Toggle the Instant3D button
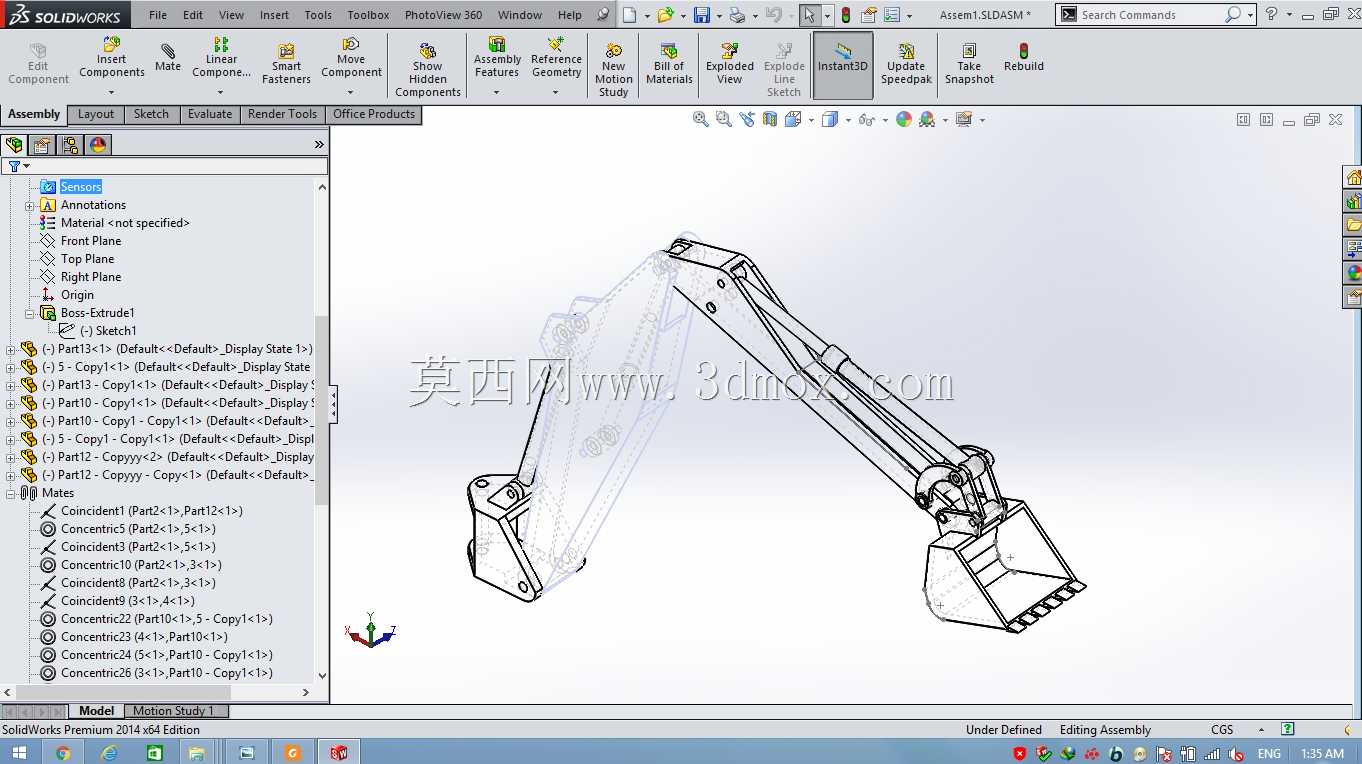Viewport: 1362px width, 764px height. point(843,65)
